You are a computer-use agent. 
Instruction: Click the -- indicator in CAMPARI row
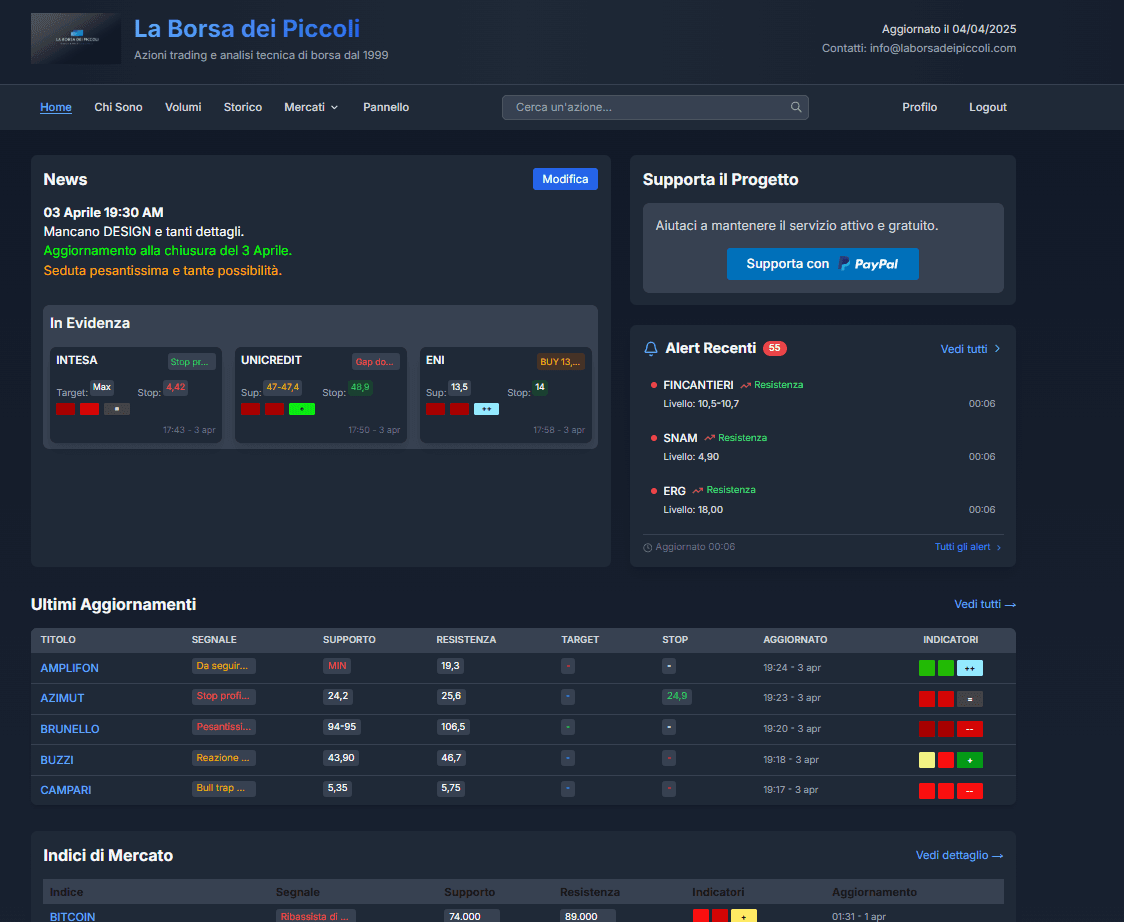(x=970, y=791)
